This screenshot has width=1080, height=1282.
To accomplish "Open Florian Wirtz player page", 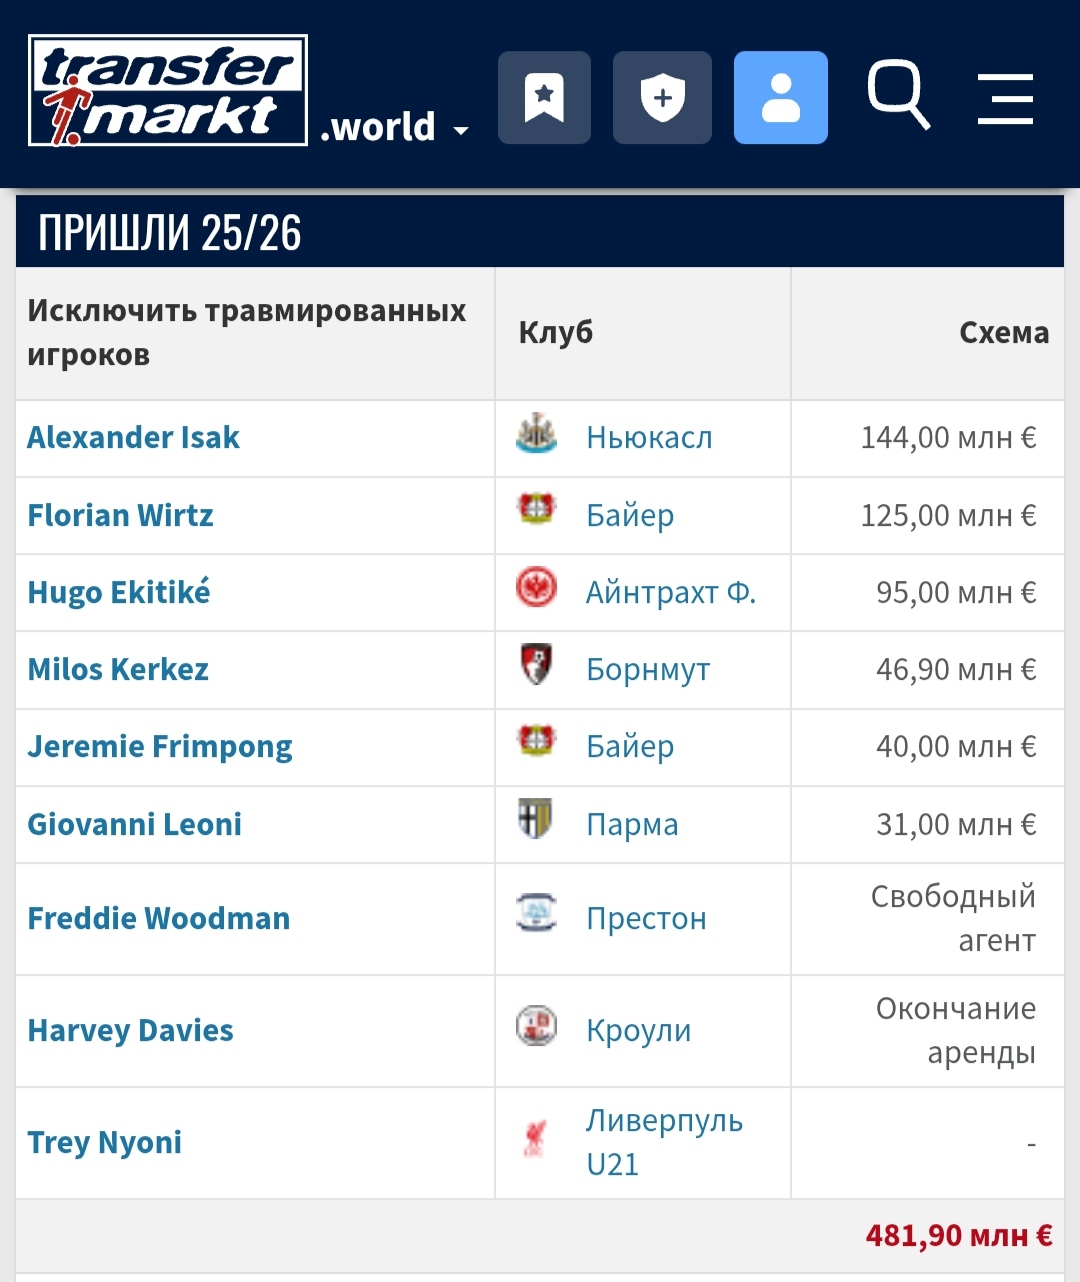I will click(x=120, y=516).
